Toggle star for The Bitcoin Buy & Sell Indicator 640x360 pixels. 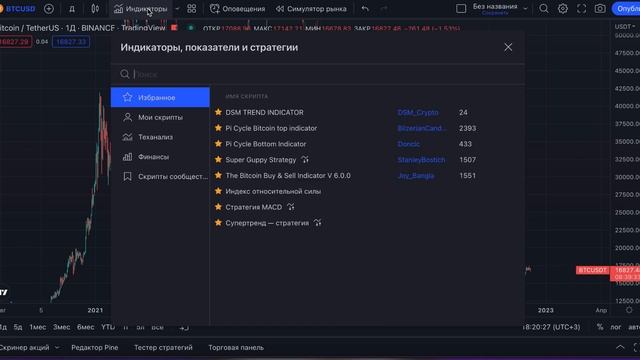(x=218, y=175)
